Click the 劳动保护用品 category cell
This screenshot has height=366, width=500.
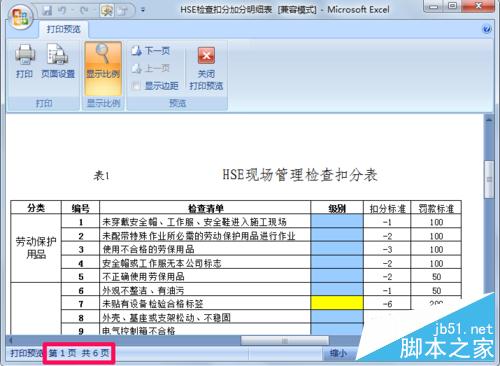36,248
